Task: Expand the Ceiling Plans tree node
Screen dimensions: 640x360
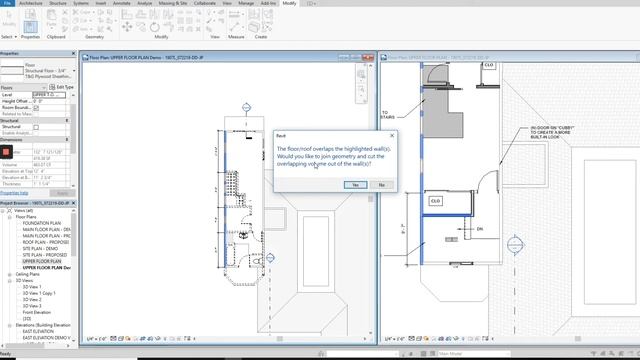Action: [x=9, y=274]
